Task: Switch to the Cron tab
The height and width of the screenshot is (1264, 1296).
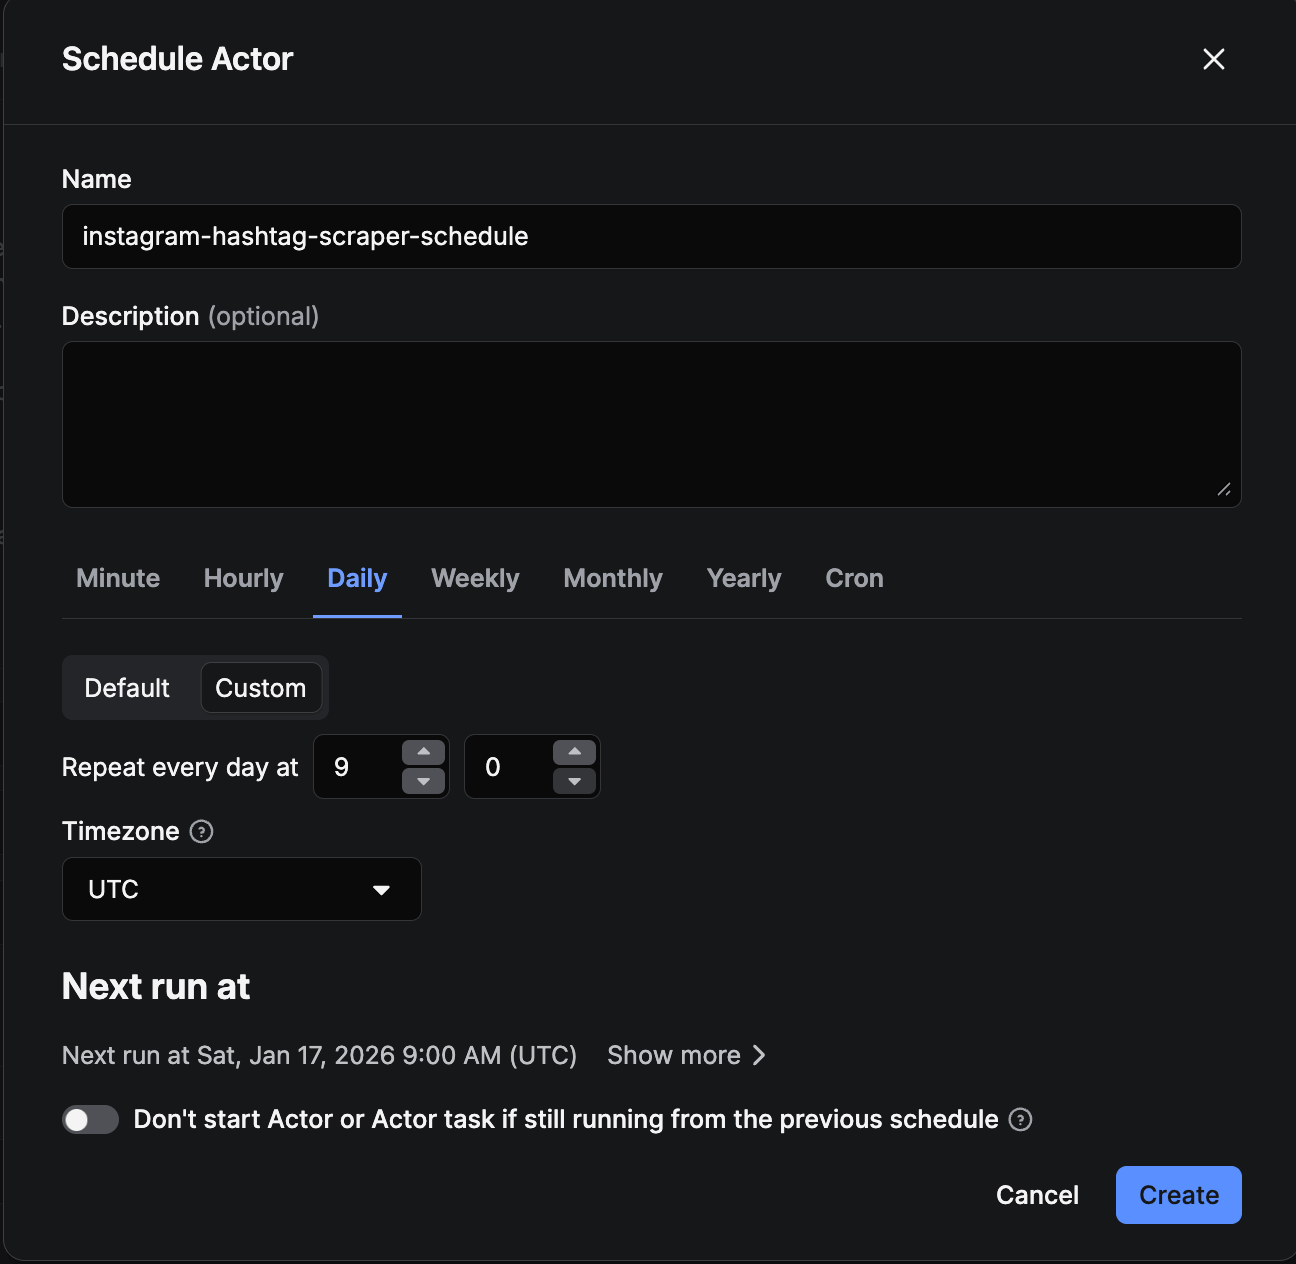Action: pos(854,578)
